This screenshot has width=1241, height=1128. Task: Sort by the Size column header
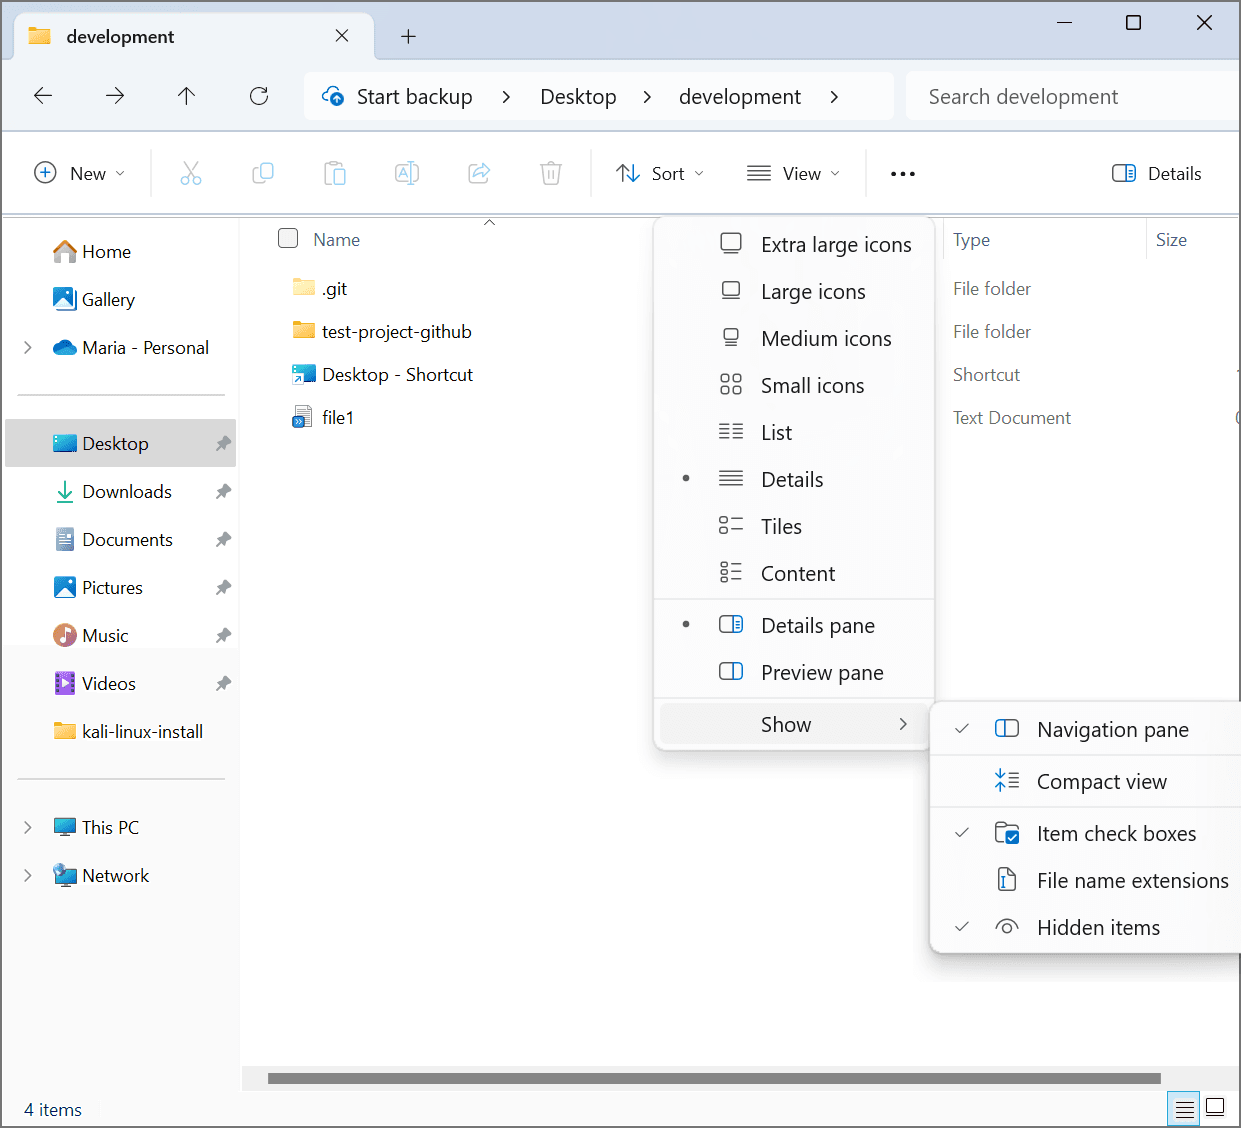click(x=1171, y=240)
